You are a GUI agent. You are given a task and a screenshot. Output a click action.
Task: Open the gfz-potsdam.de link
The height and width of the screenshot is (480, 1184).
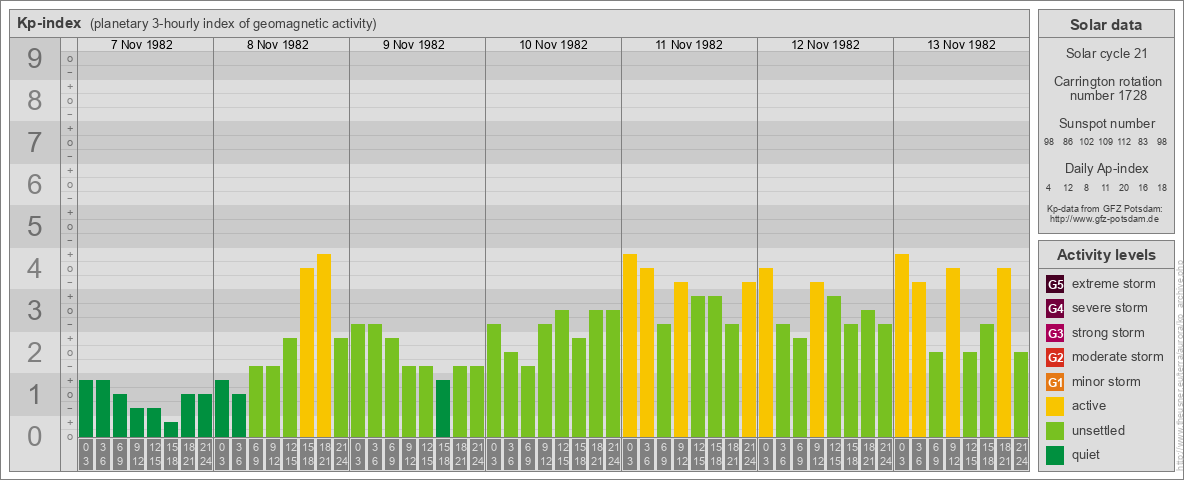[x=1106, y=219]
